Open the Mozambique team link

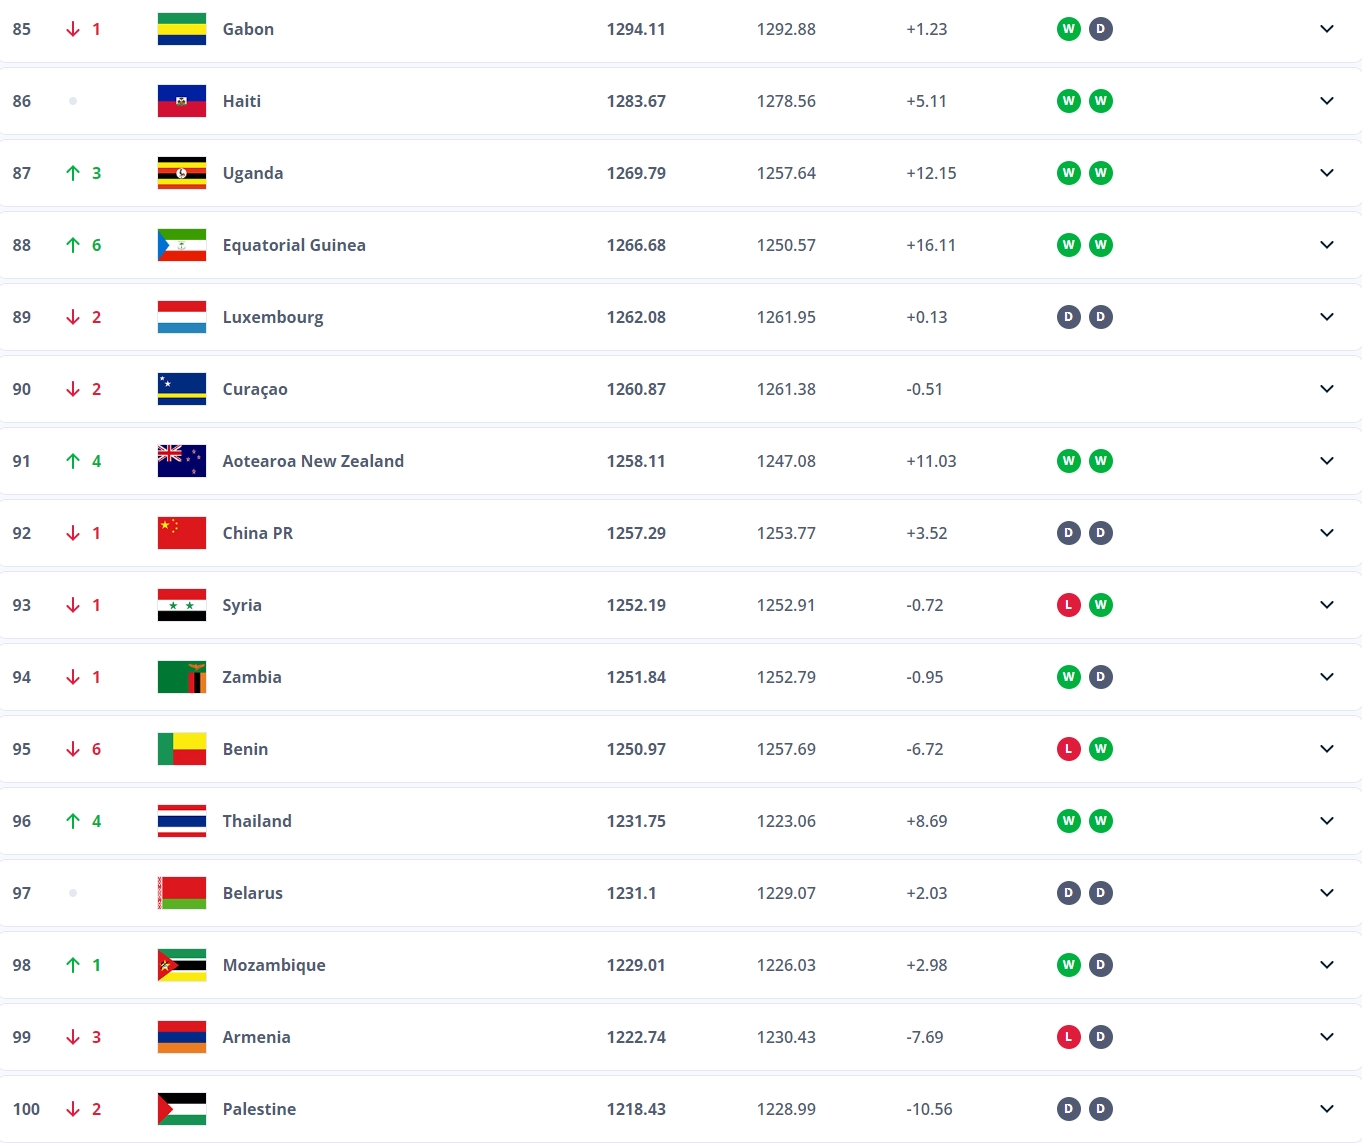click(x=274, y=965)
